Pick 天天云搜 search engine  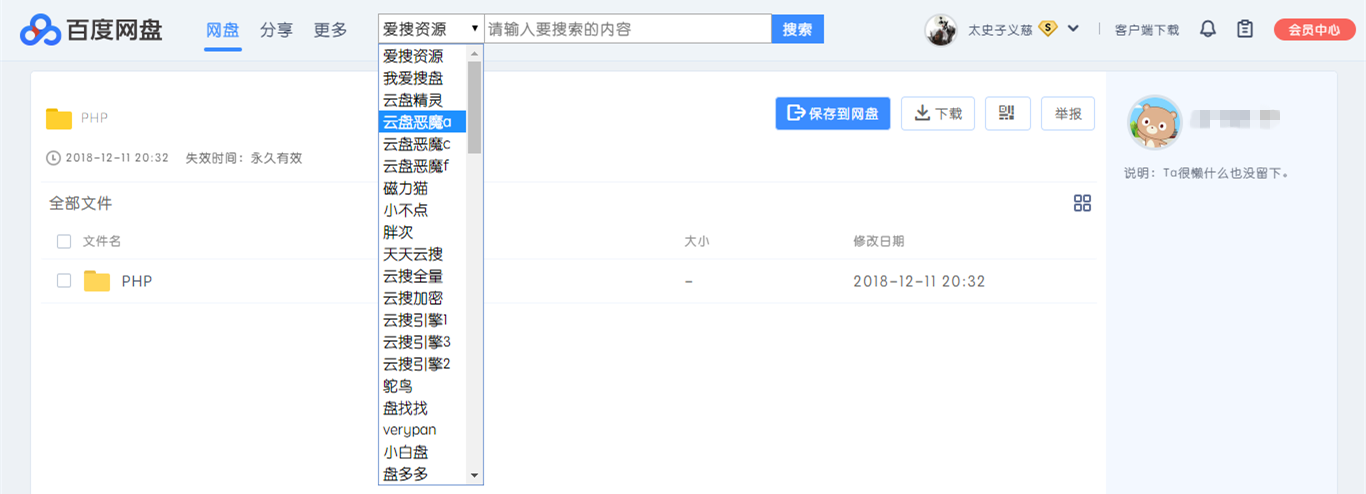tap(423, 254)
